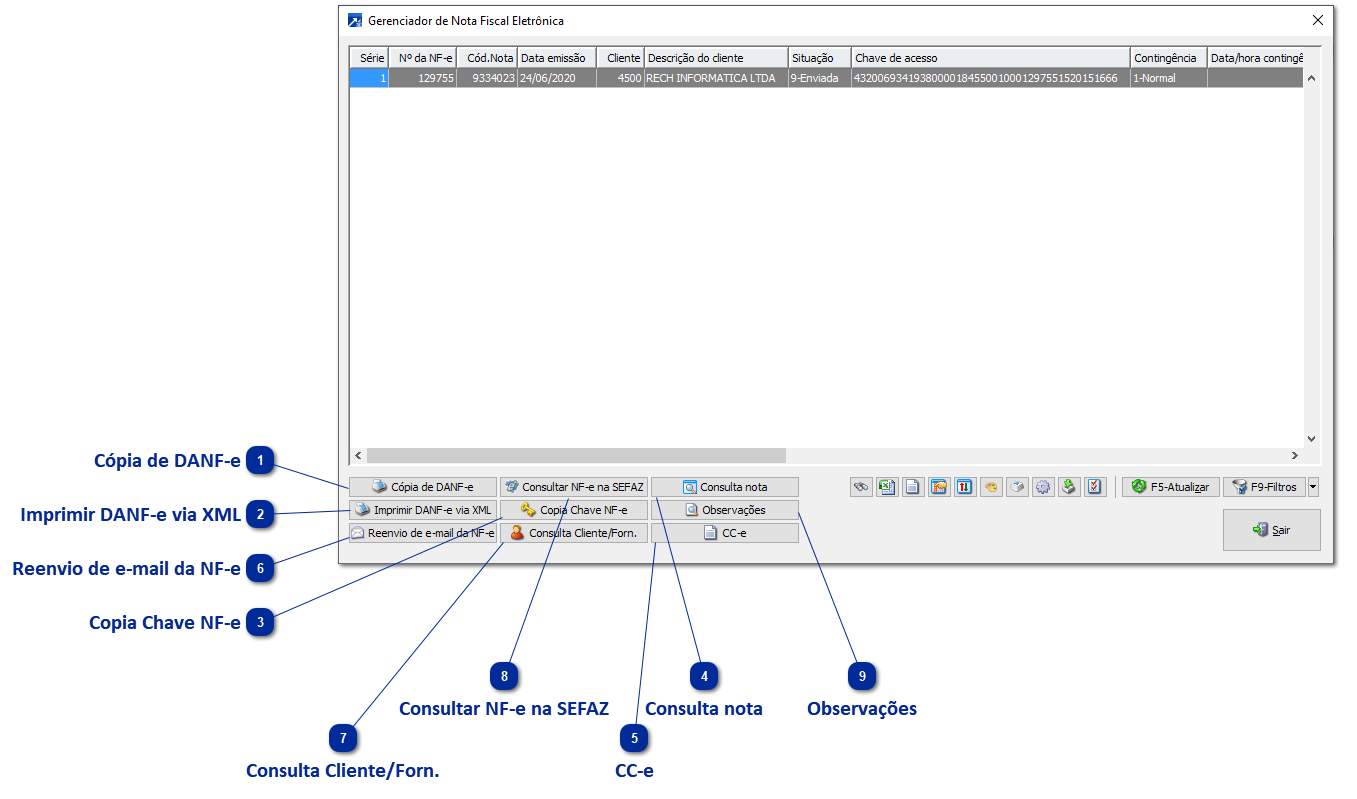Sort by the Situação column header
This screenshot has width=1357, height=799.
(819, 58)
